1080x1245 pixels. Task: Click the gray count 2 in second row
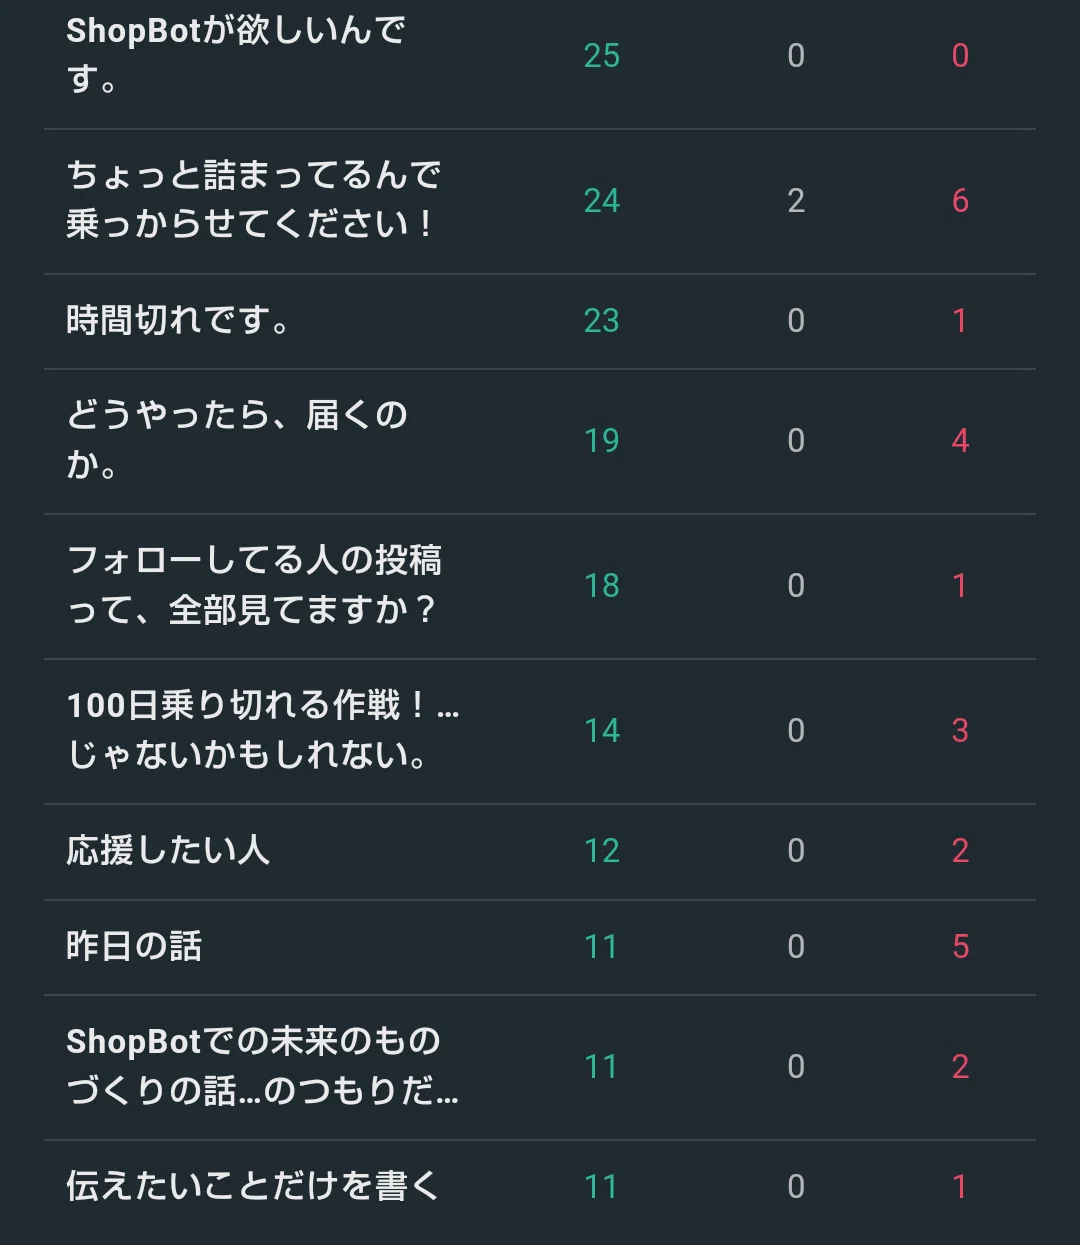[796, 201]
